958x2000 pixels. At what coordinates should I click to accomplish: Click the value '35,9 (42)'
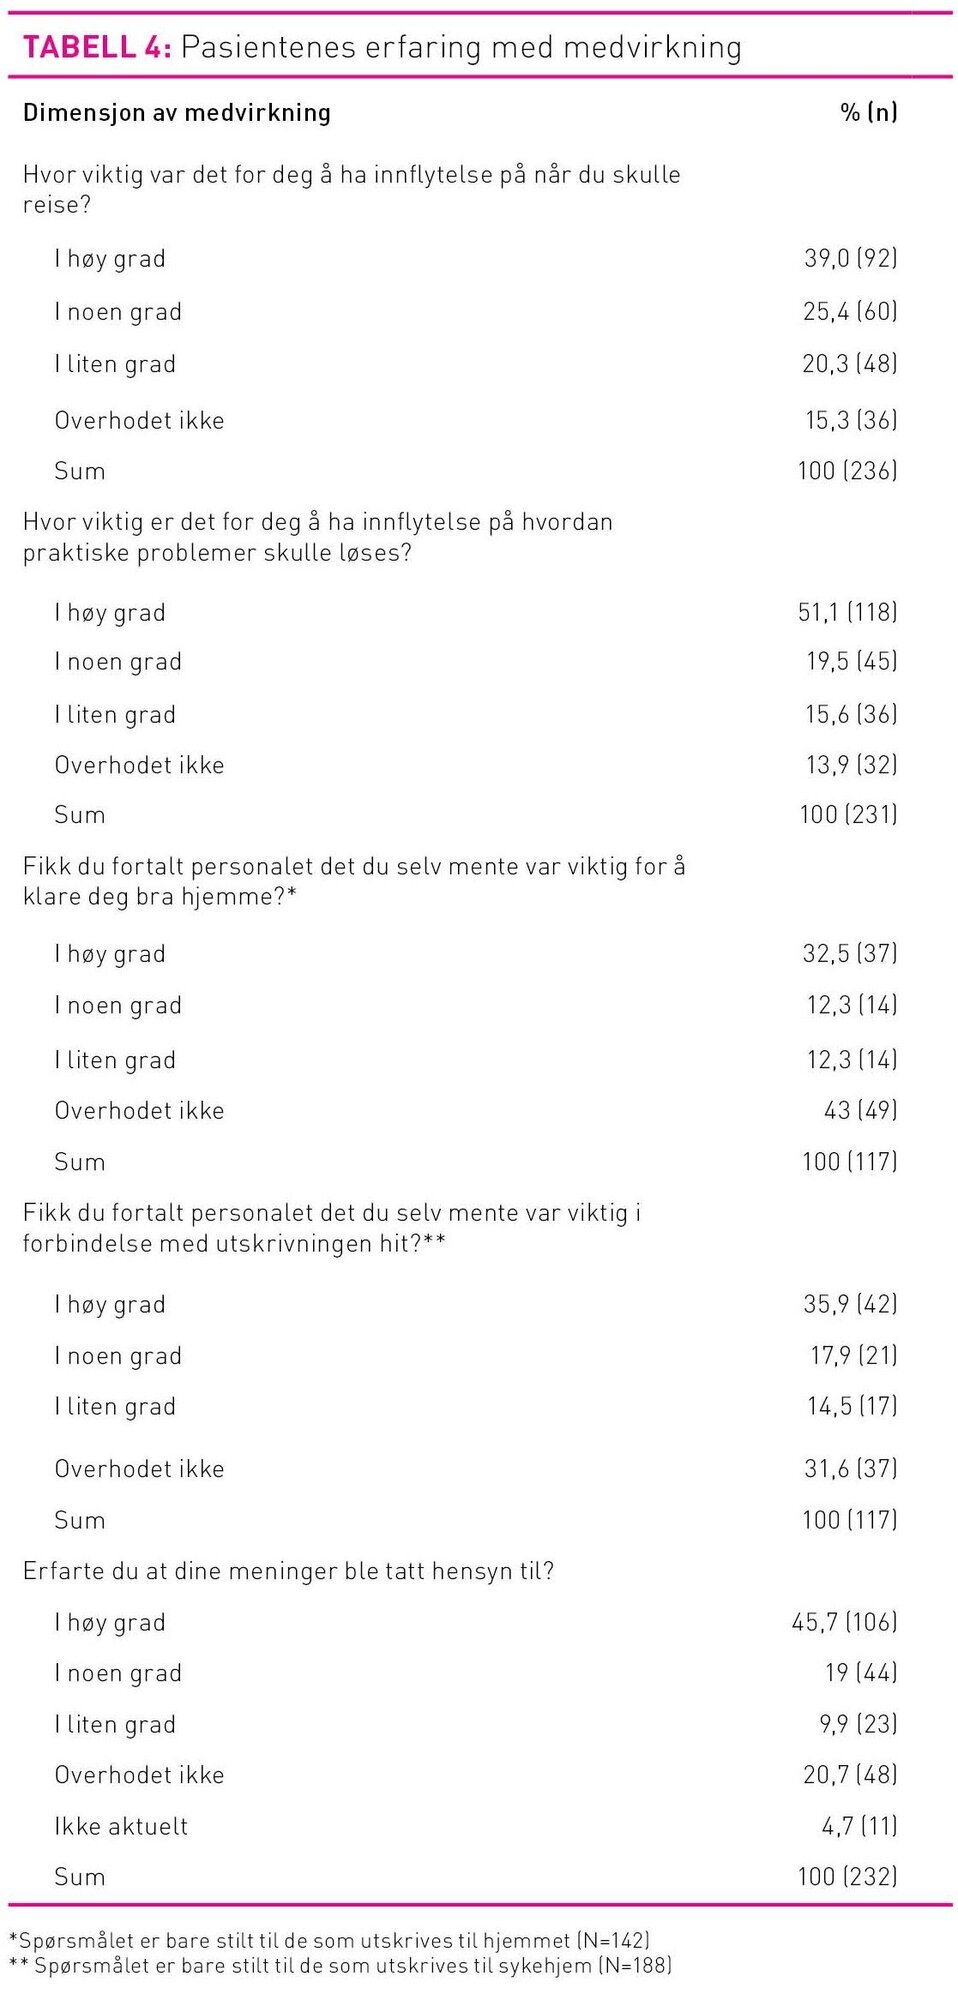(x=850, y=1304)
